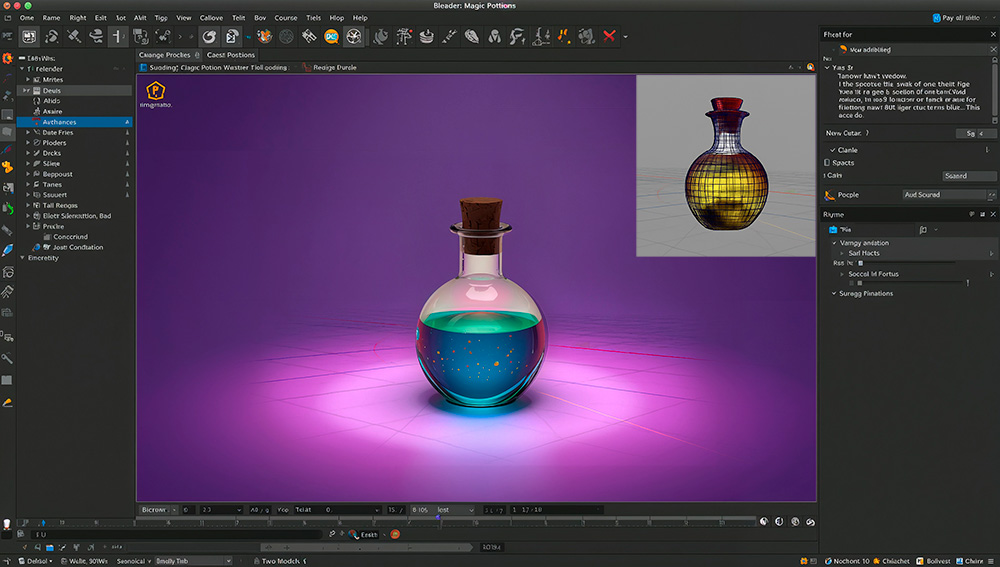Switch to the Caest Postions tab

tap(231, 55)
